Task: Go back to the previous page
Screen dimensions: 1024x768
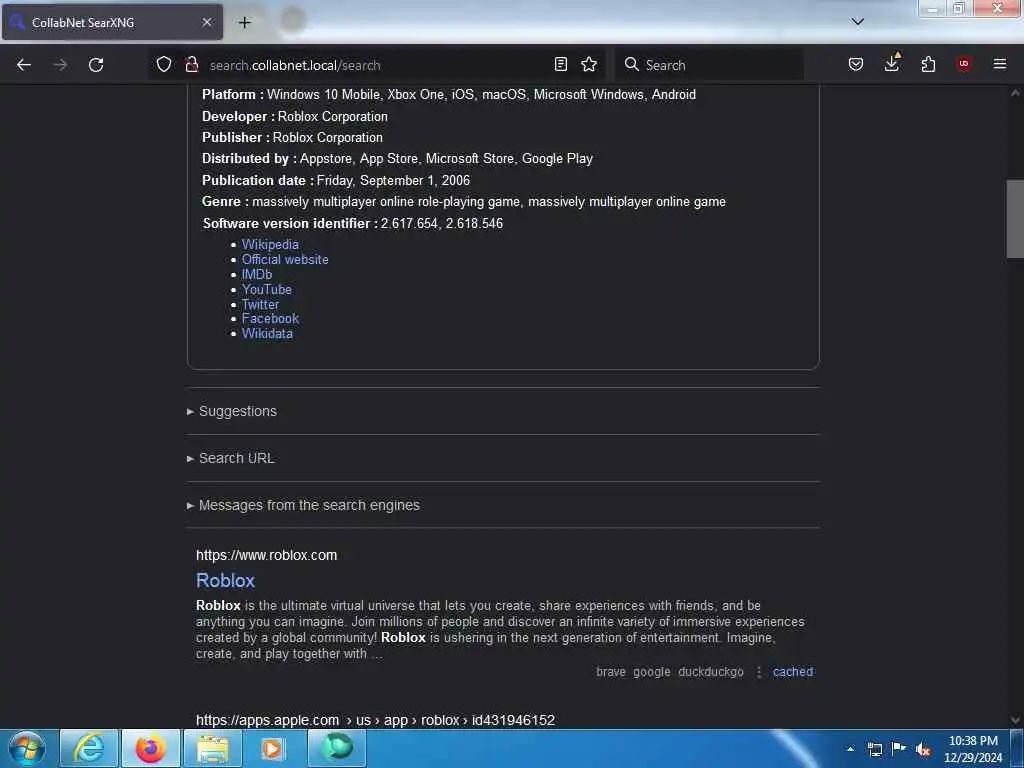Action: [24, 65]
